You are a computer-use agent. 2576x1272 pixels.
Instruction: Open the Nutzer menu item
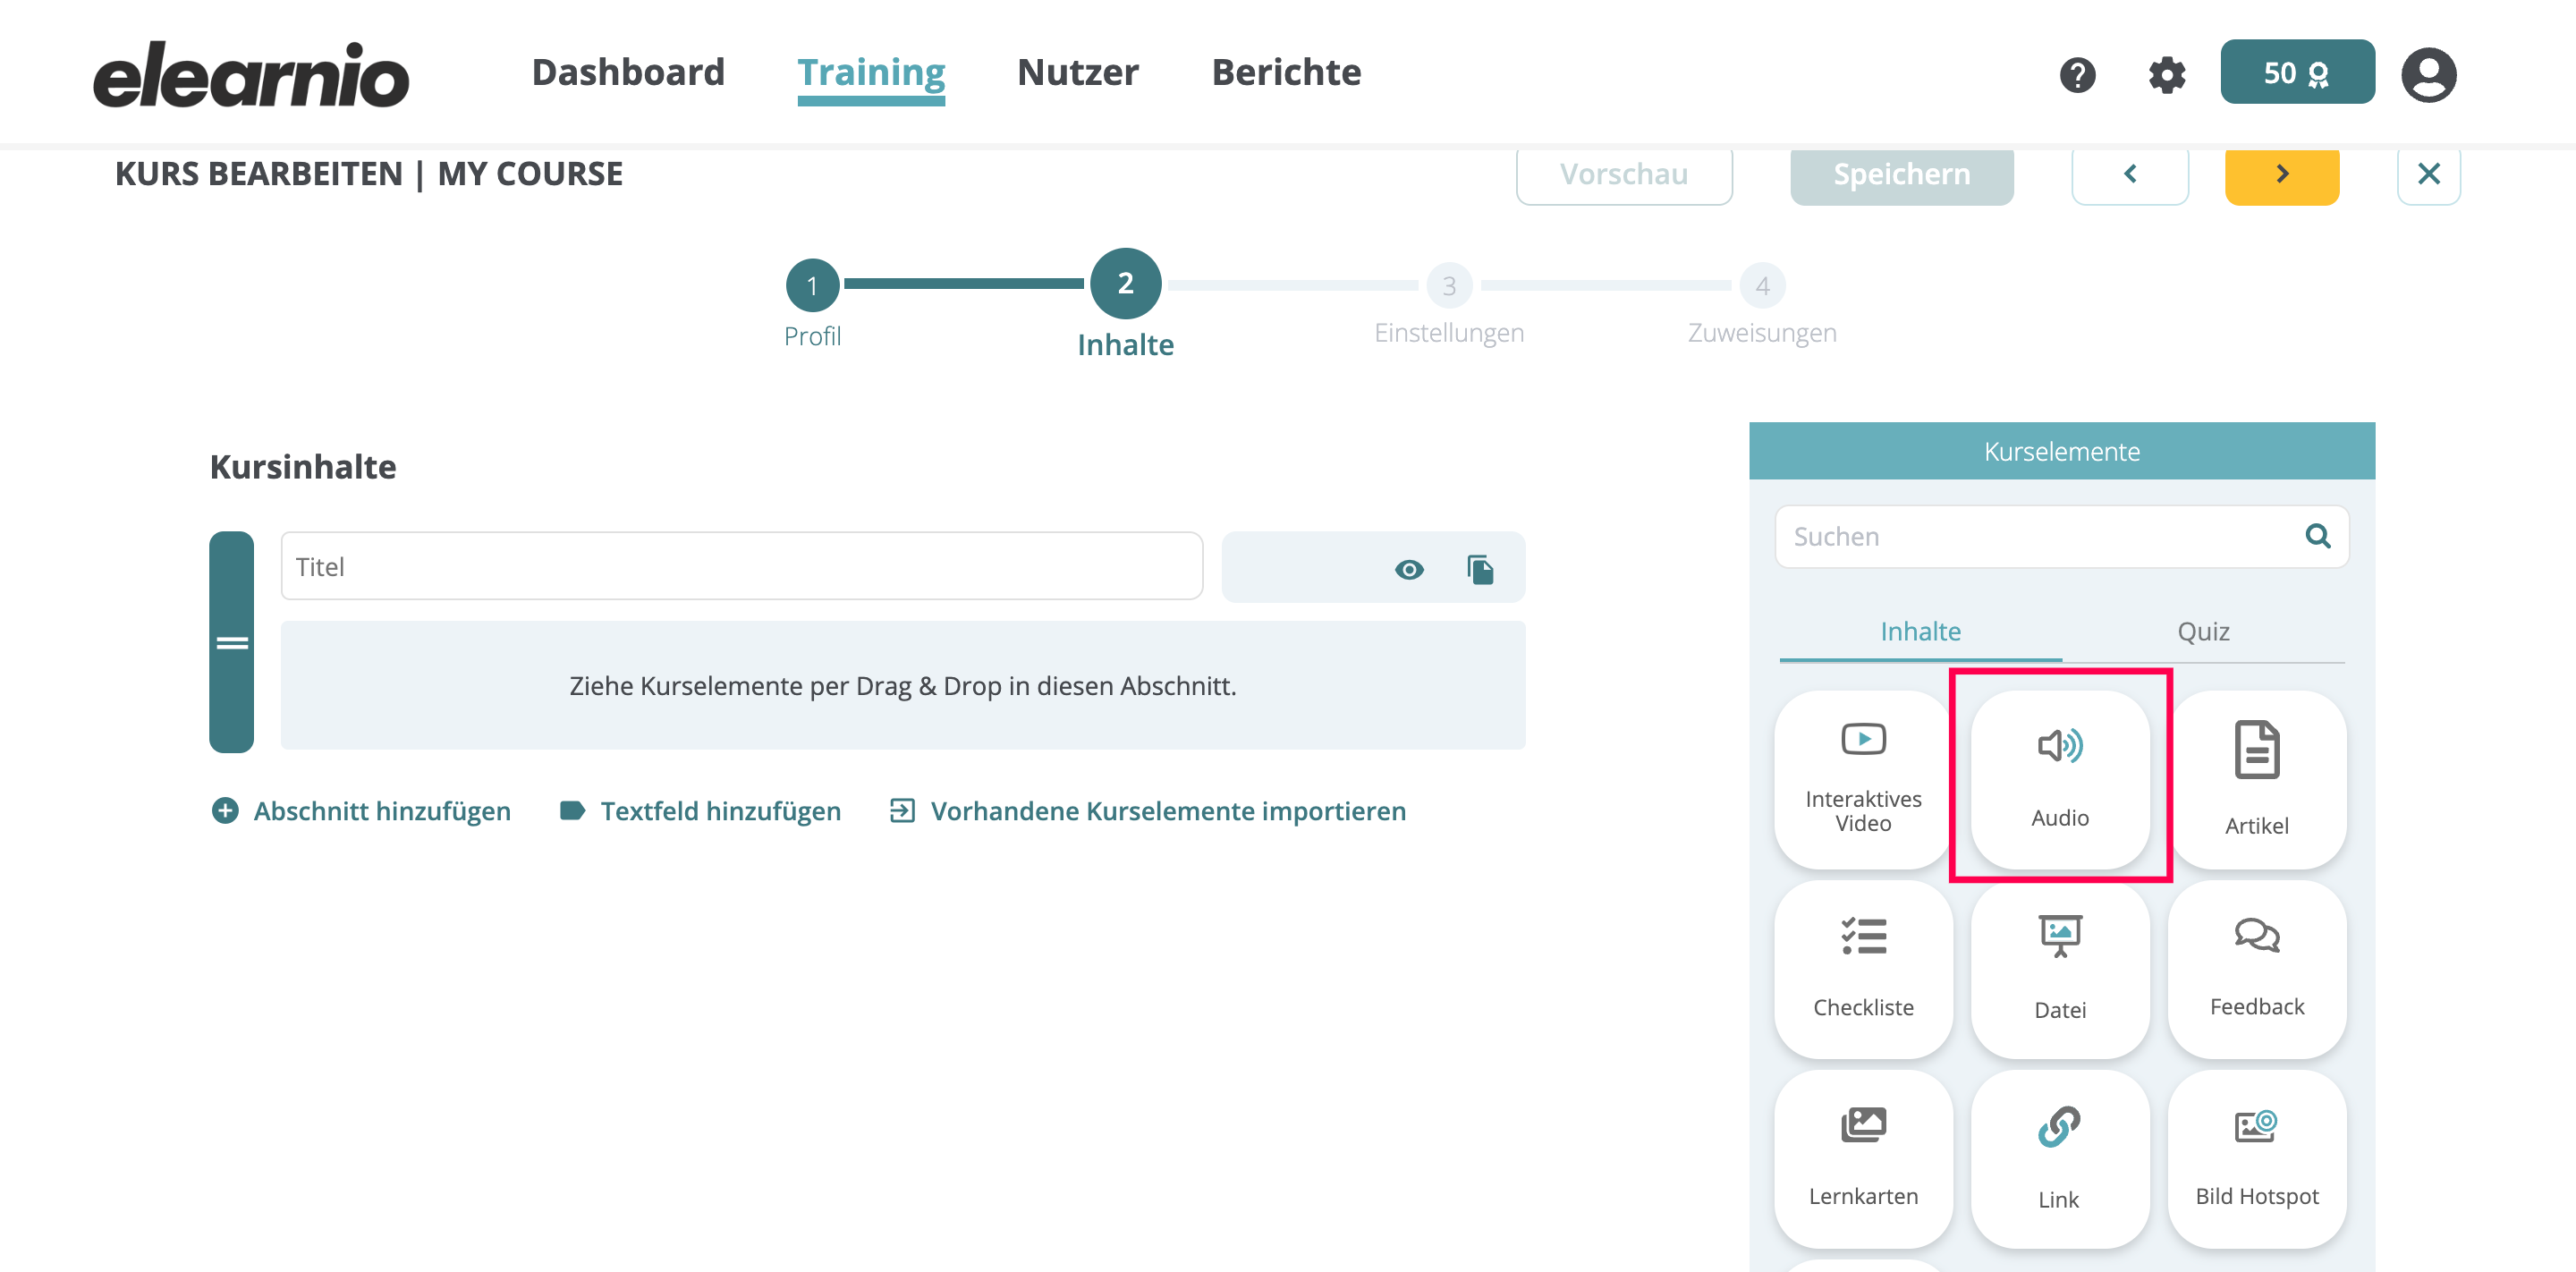pos(1077,72)
